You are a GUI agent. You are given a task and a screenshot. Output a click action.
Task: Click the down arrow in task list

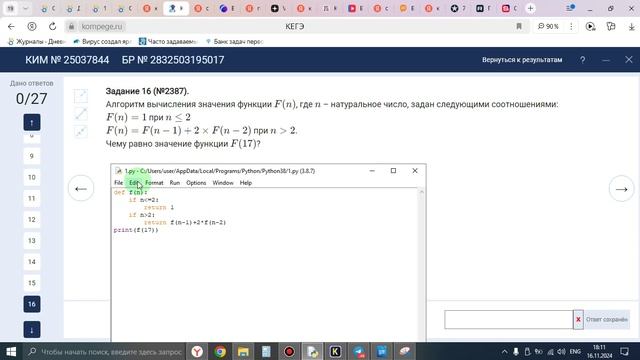(x=32, y=330)
